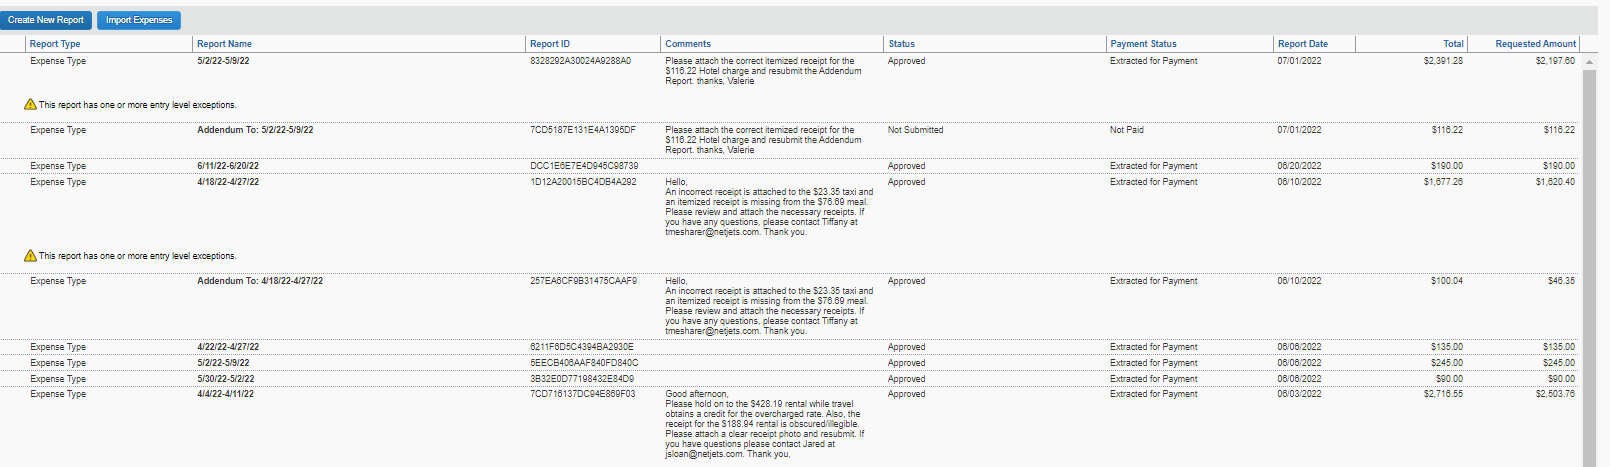Screen dimensions: 1610x467
Task: Click the vertical scrollbar track
Action: (x=1590, y=267)
